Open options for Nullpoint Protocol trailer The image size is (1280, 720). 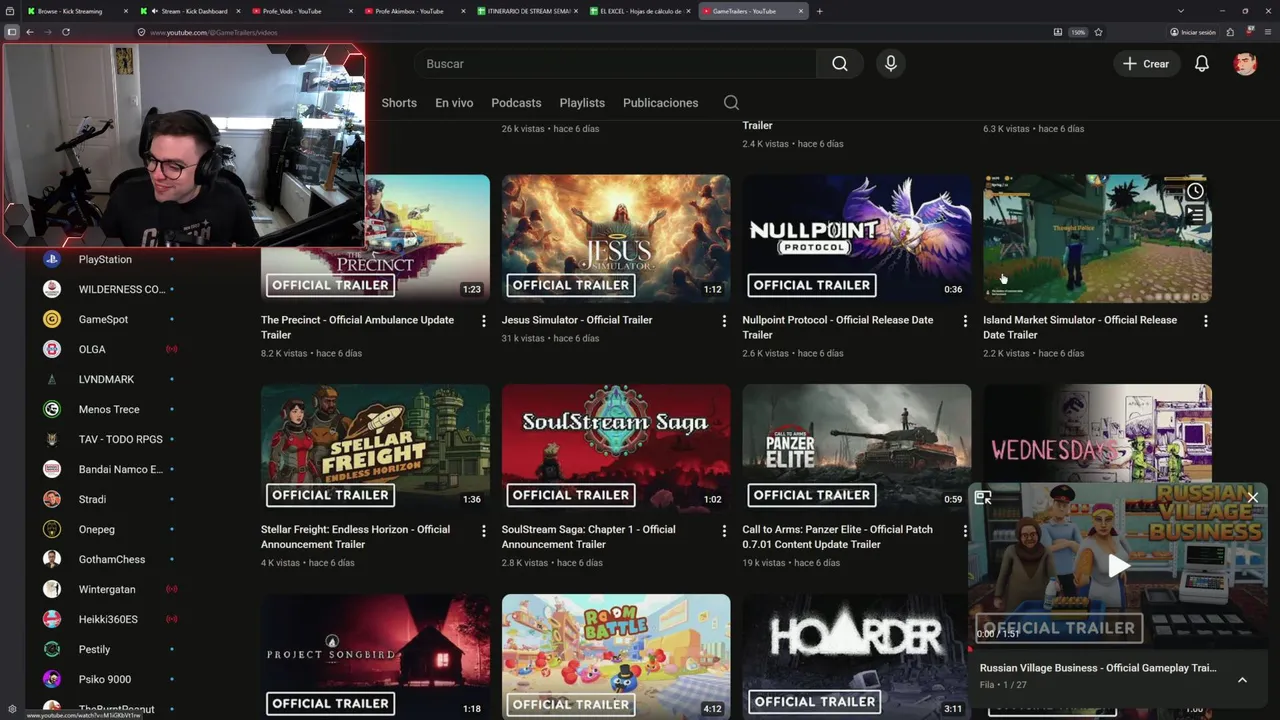click(x=965, y=321)
